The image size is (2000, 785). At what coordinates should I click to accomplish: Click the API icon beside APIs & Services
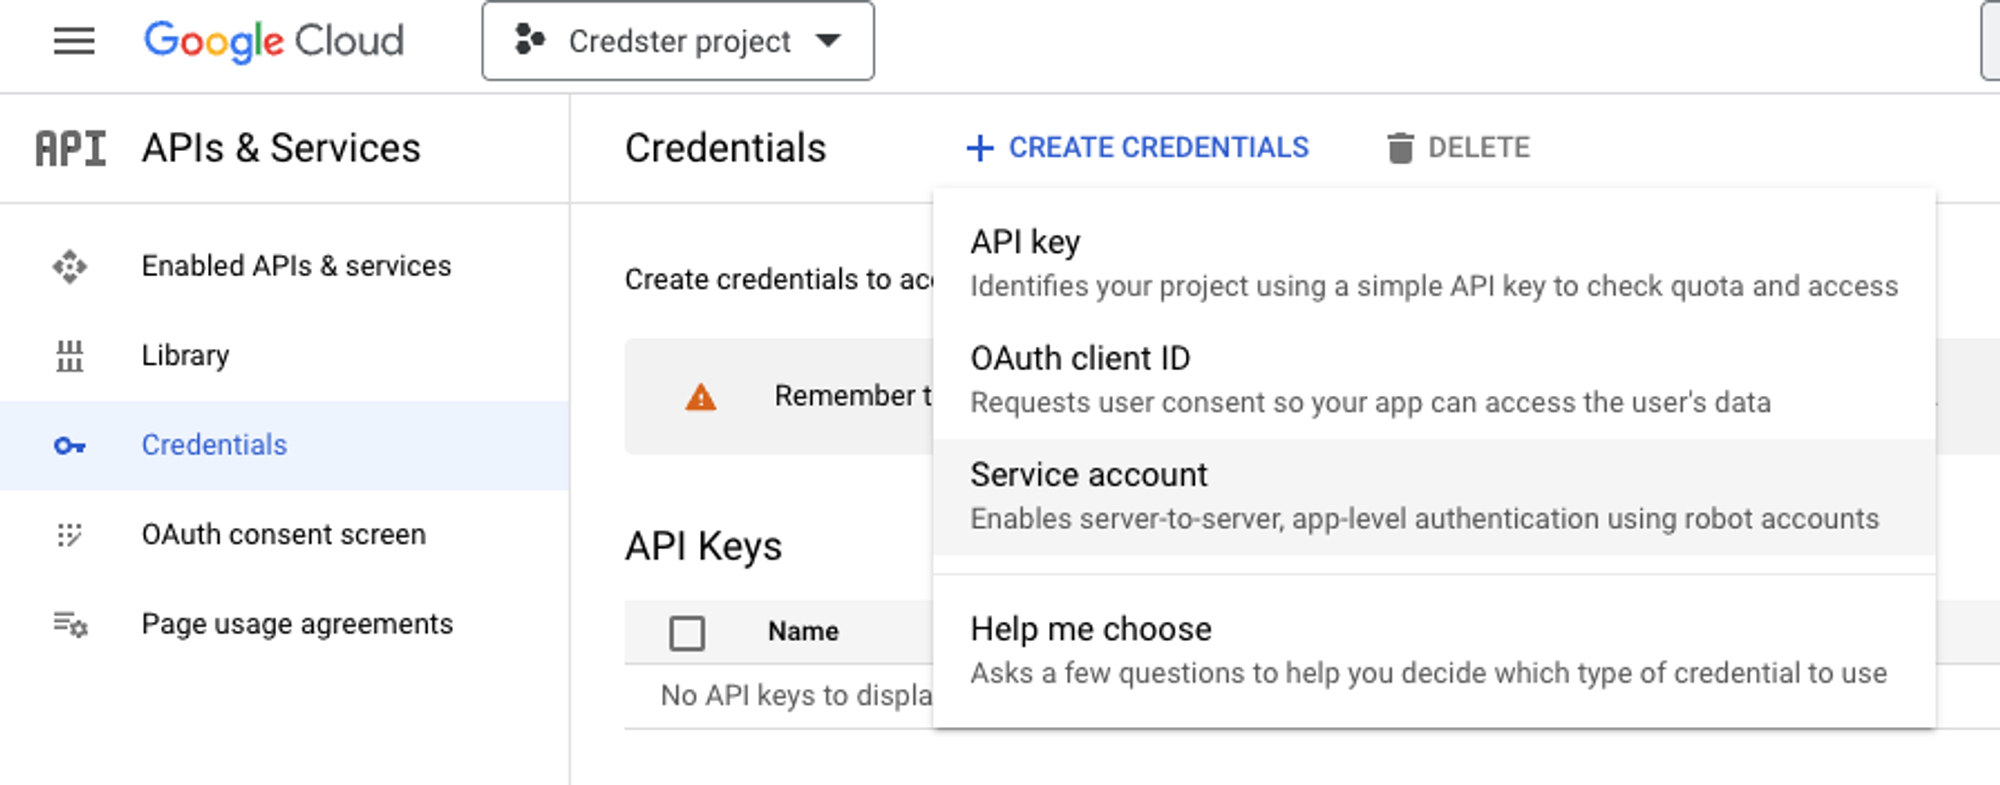pyautogui.click(x=70, y=148)
